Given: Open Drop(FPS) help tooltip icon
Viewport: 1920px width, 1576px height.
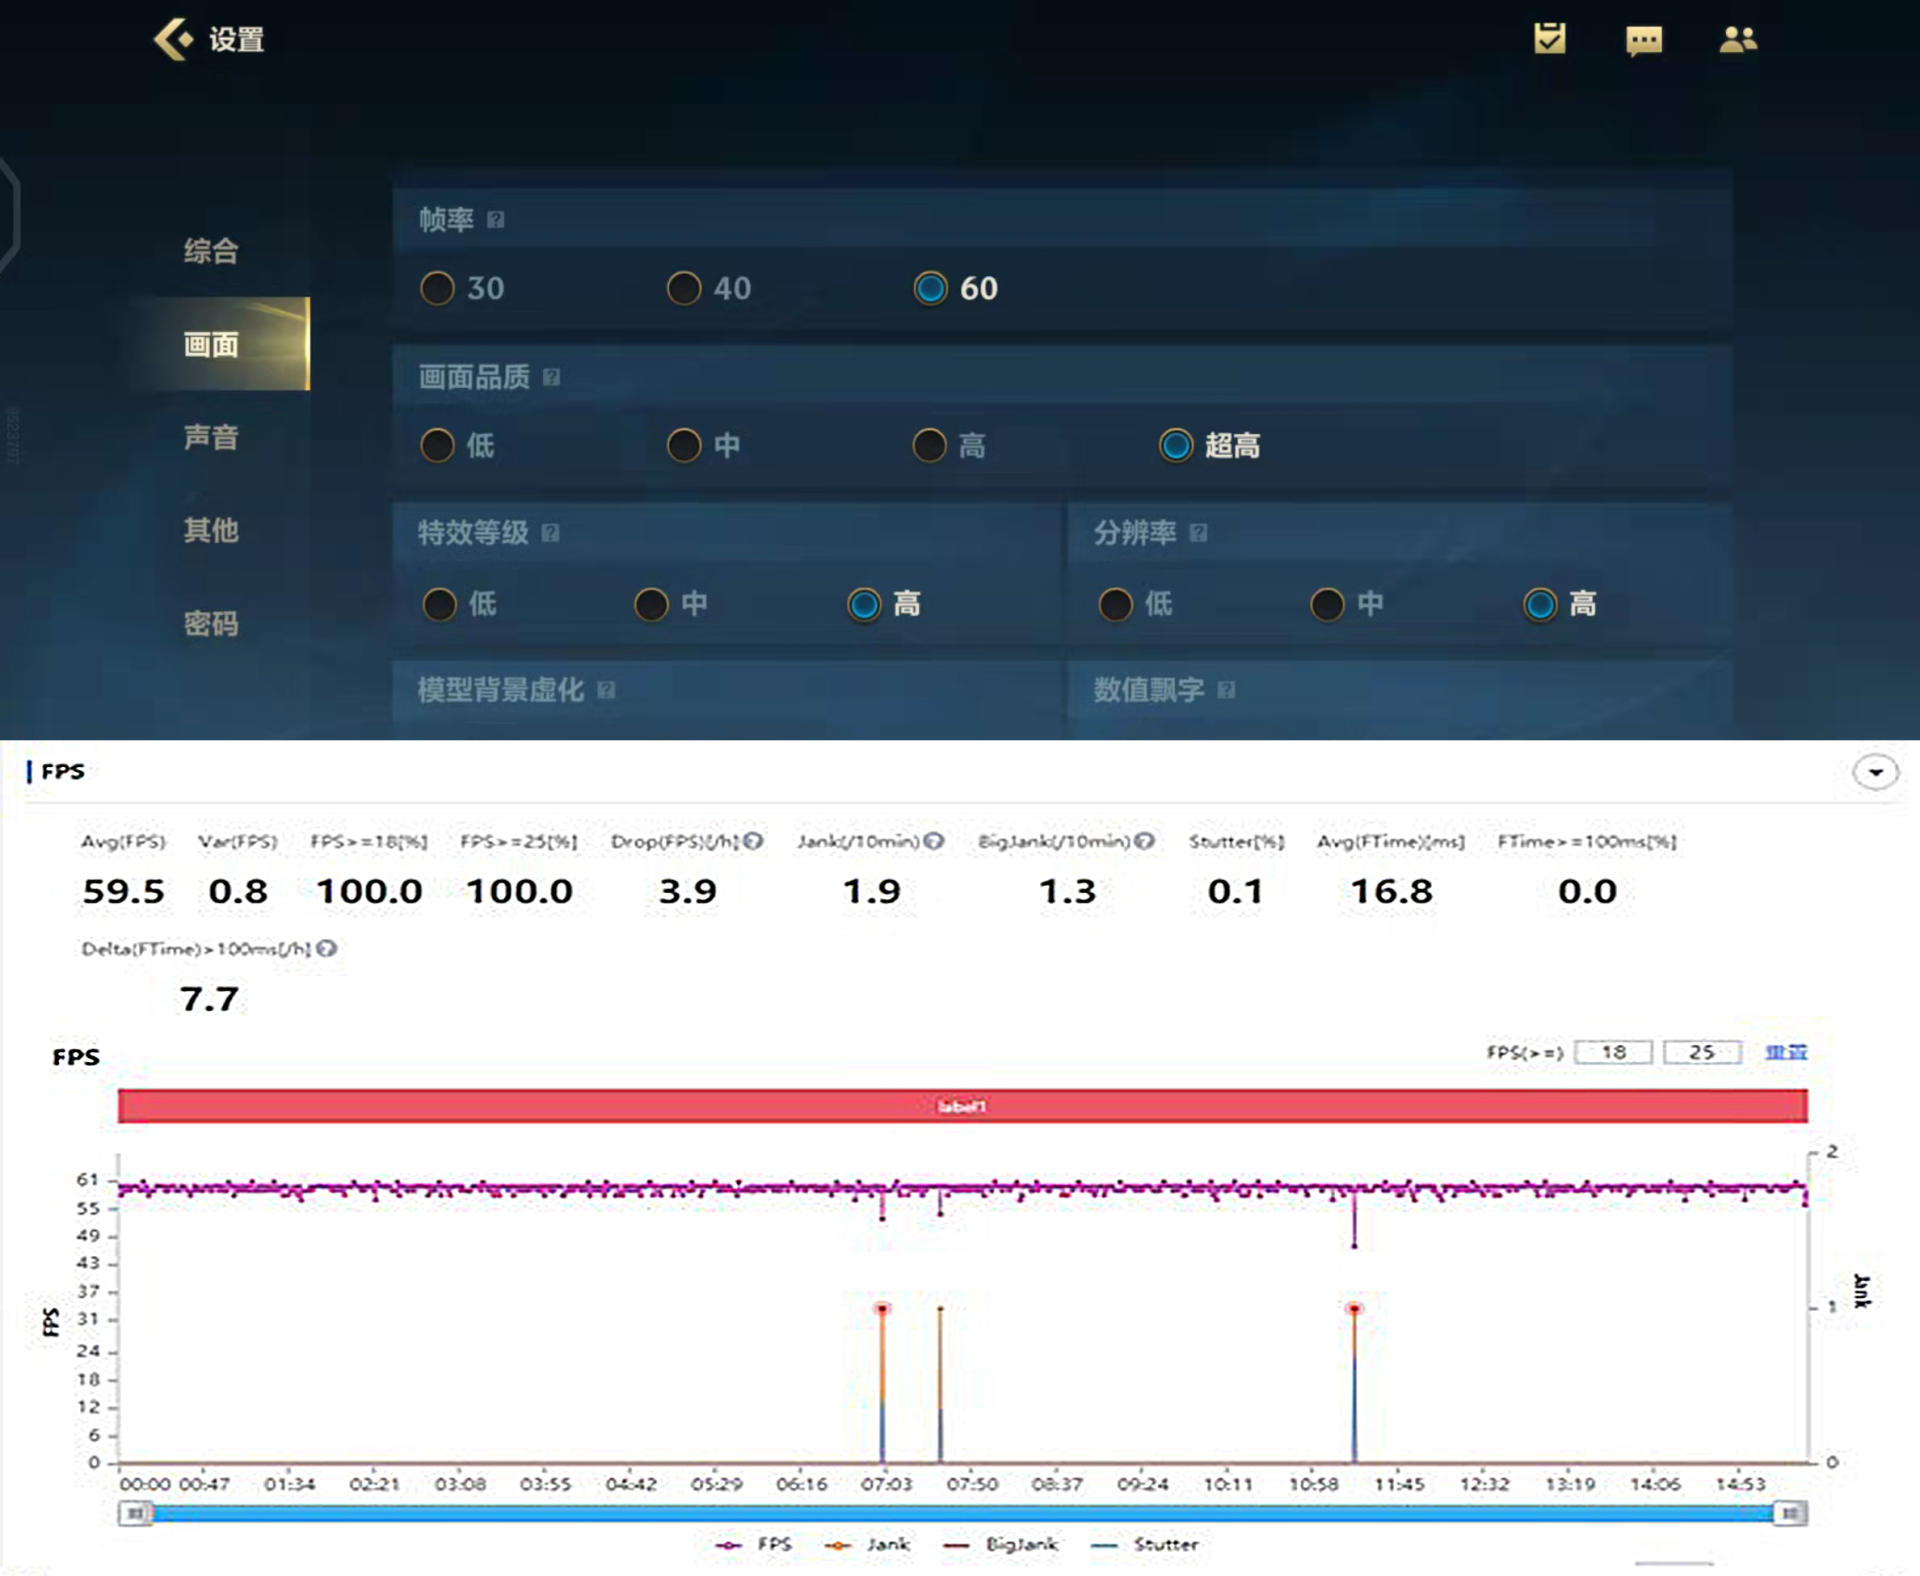Looking at the screenshot, I should click(753, 841).
